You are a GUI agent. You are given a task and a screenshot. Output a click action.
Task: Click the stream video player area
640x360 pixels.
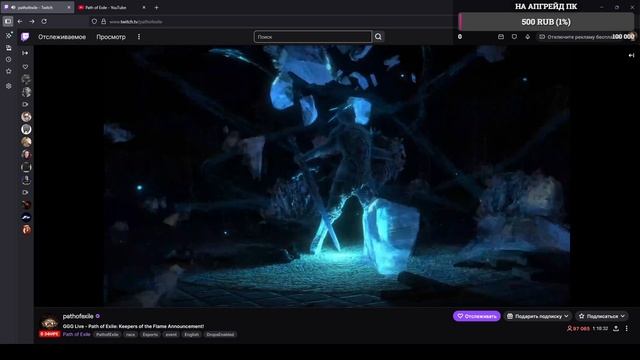(x=337, y=176)
